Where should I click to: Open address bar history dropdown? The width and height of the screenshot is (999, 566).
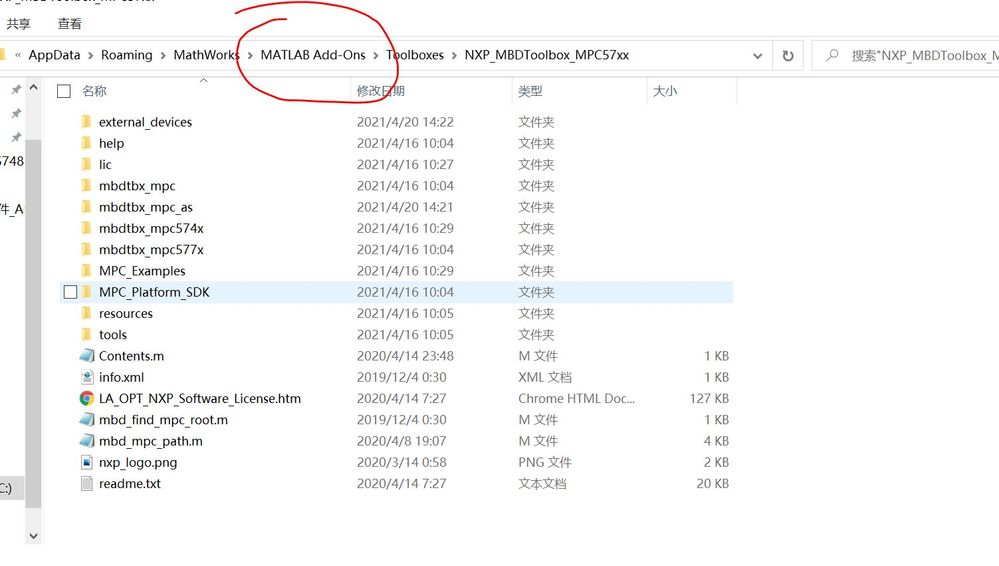tap(758, 55)
